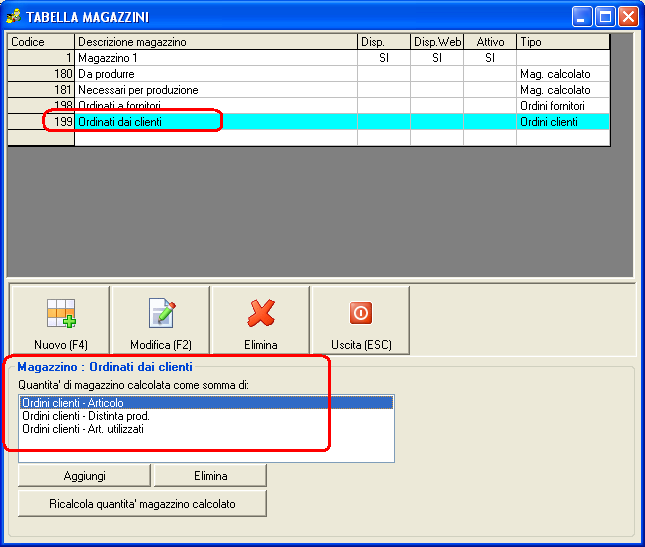
Task: Select the Magazzino 1 row
Action: [x=309, y=58]
